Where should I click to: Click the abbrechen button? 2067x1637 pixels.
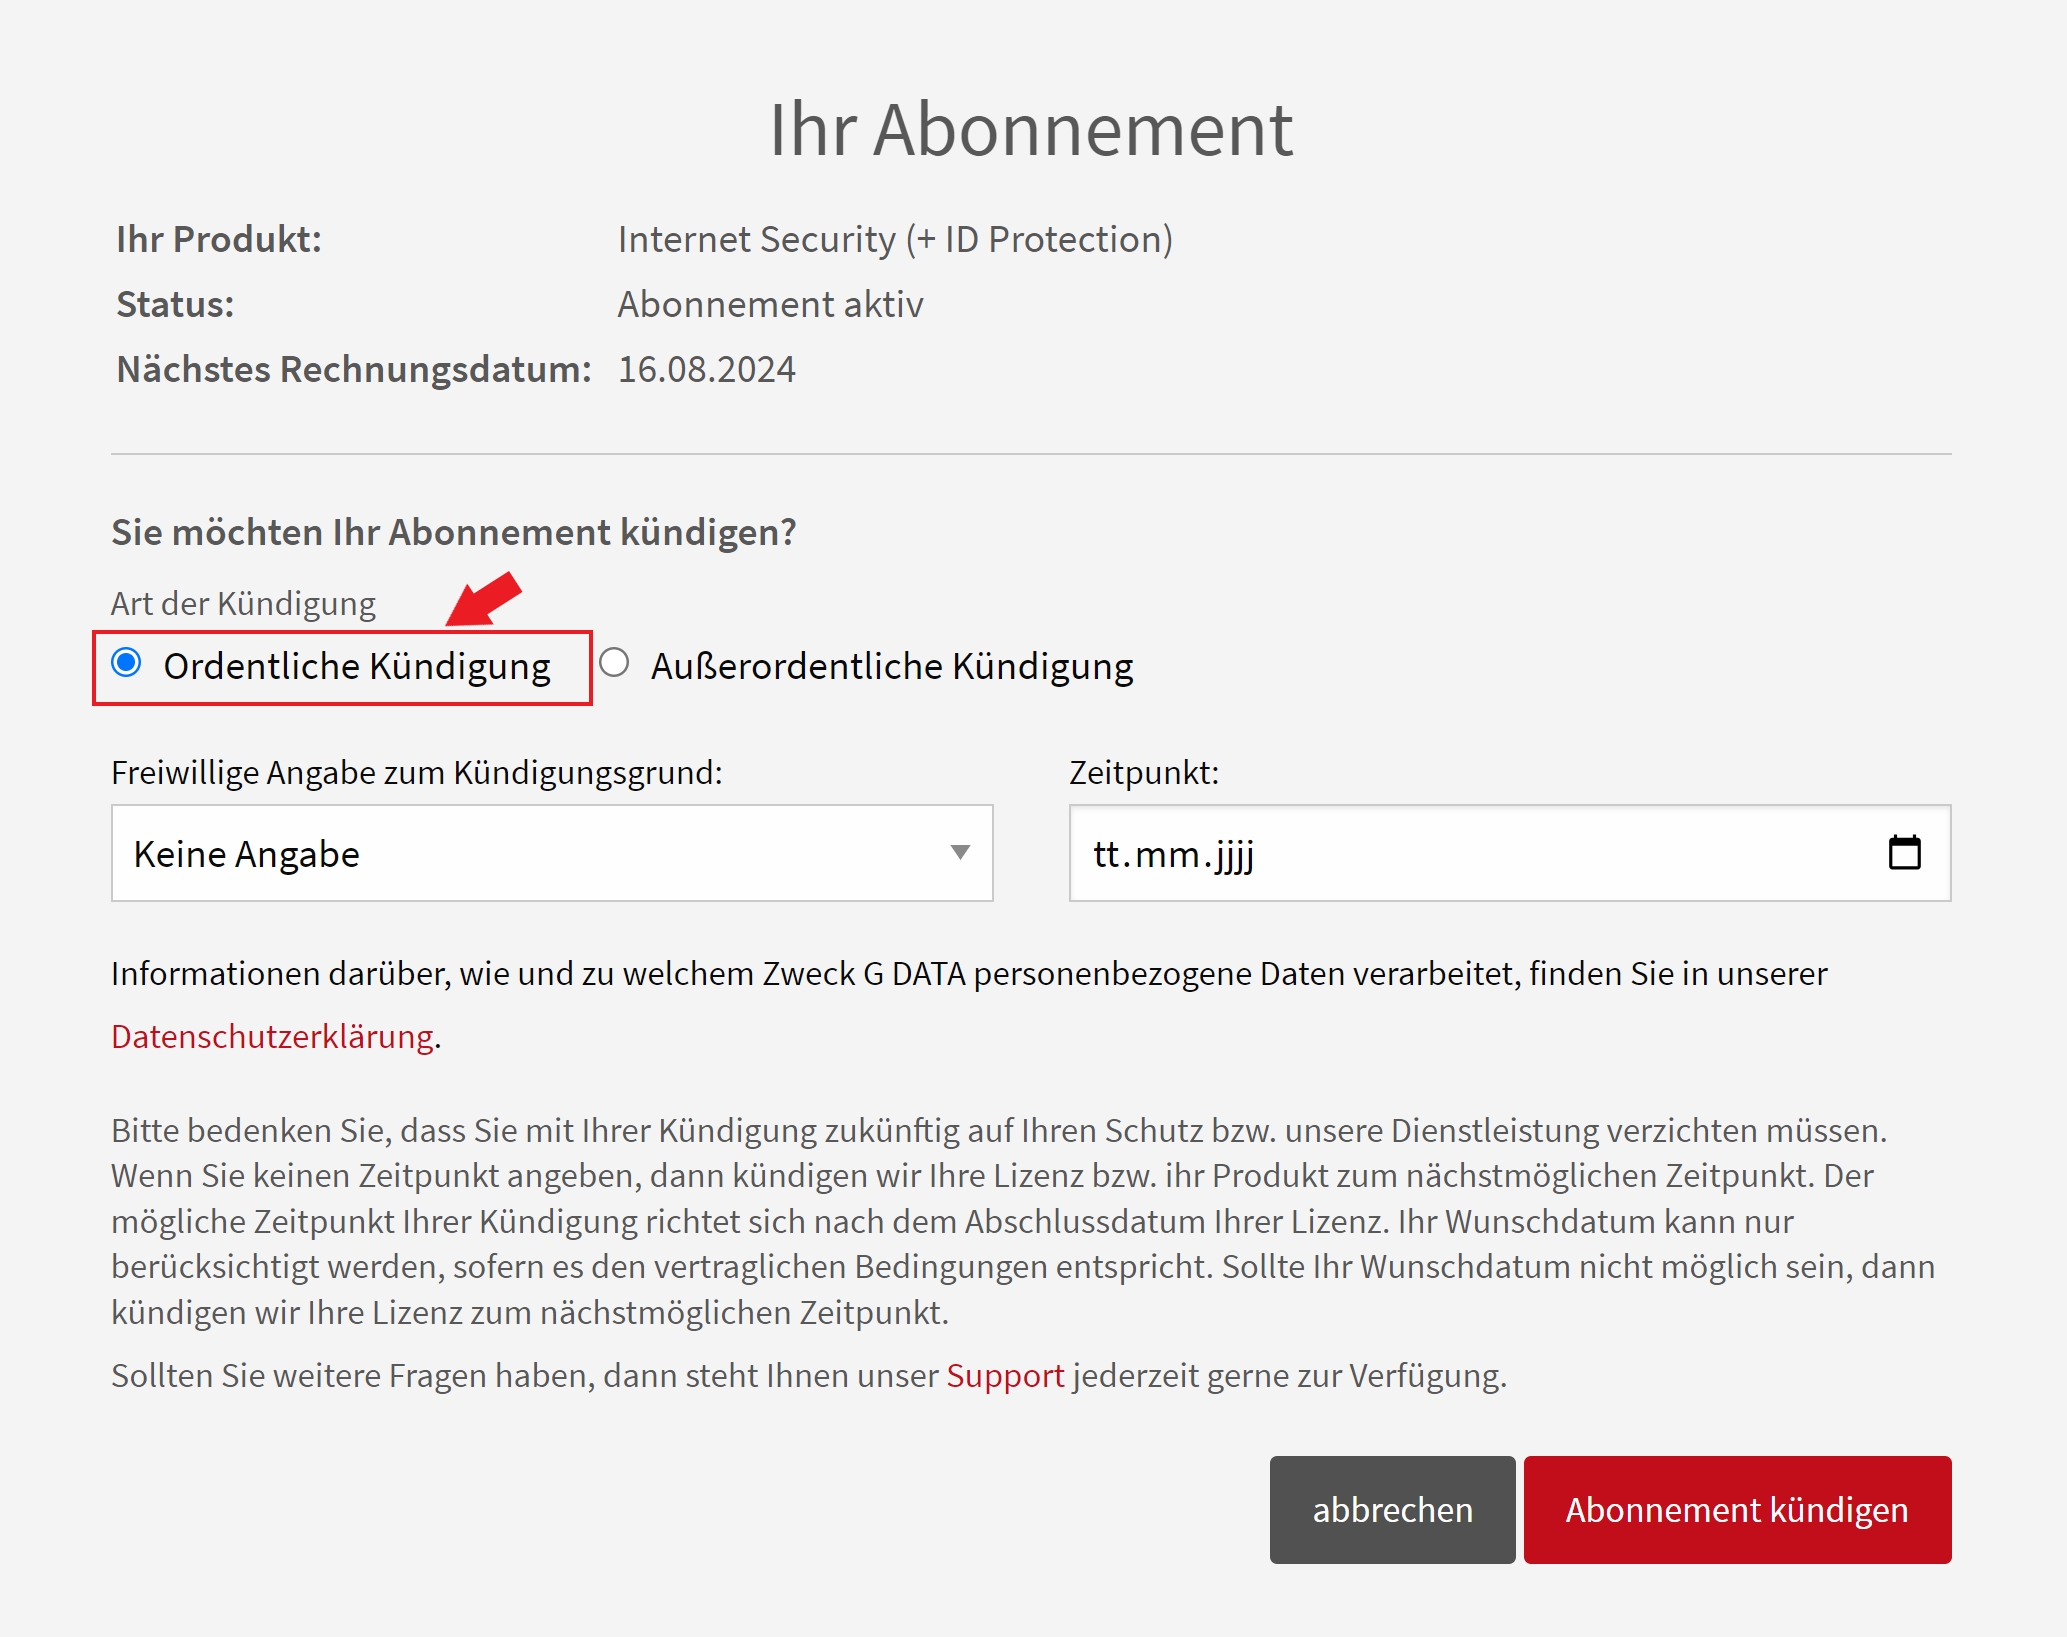click(x=1392, y=1509)
